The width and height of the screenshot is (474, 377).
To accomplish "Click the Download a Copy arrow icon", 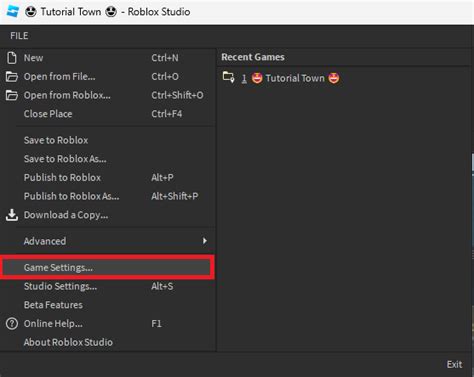I will point(12,215).
